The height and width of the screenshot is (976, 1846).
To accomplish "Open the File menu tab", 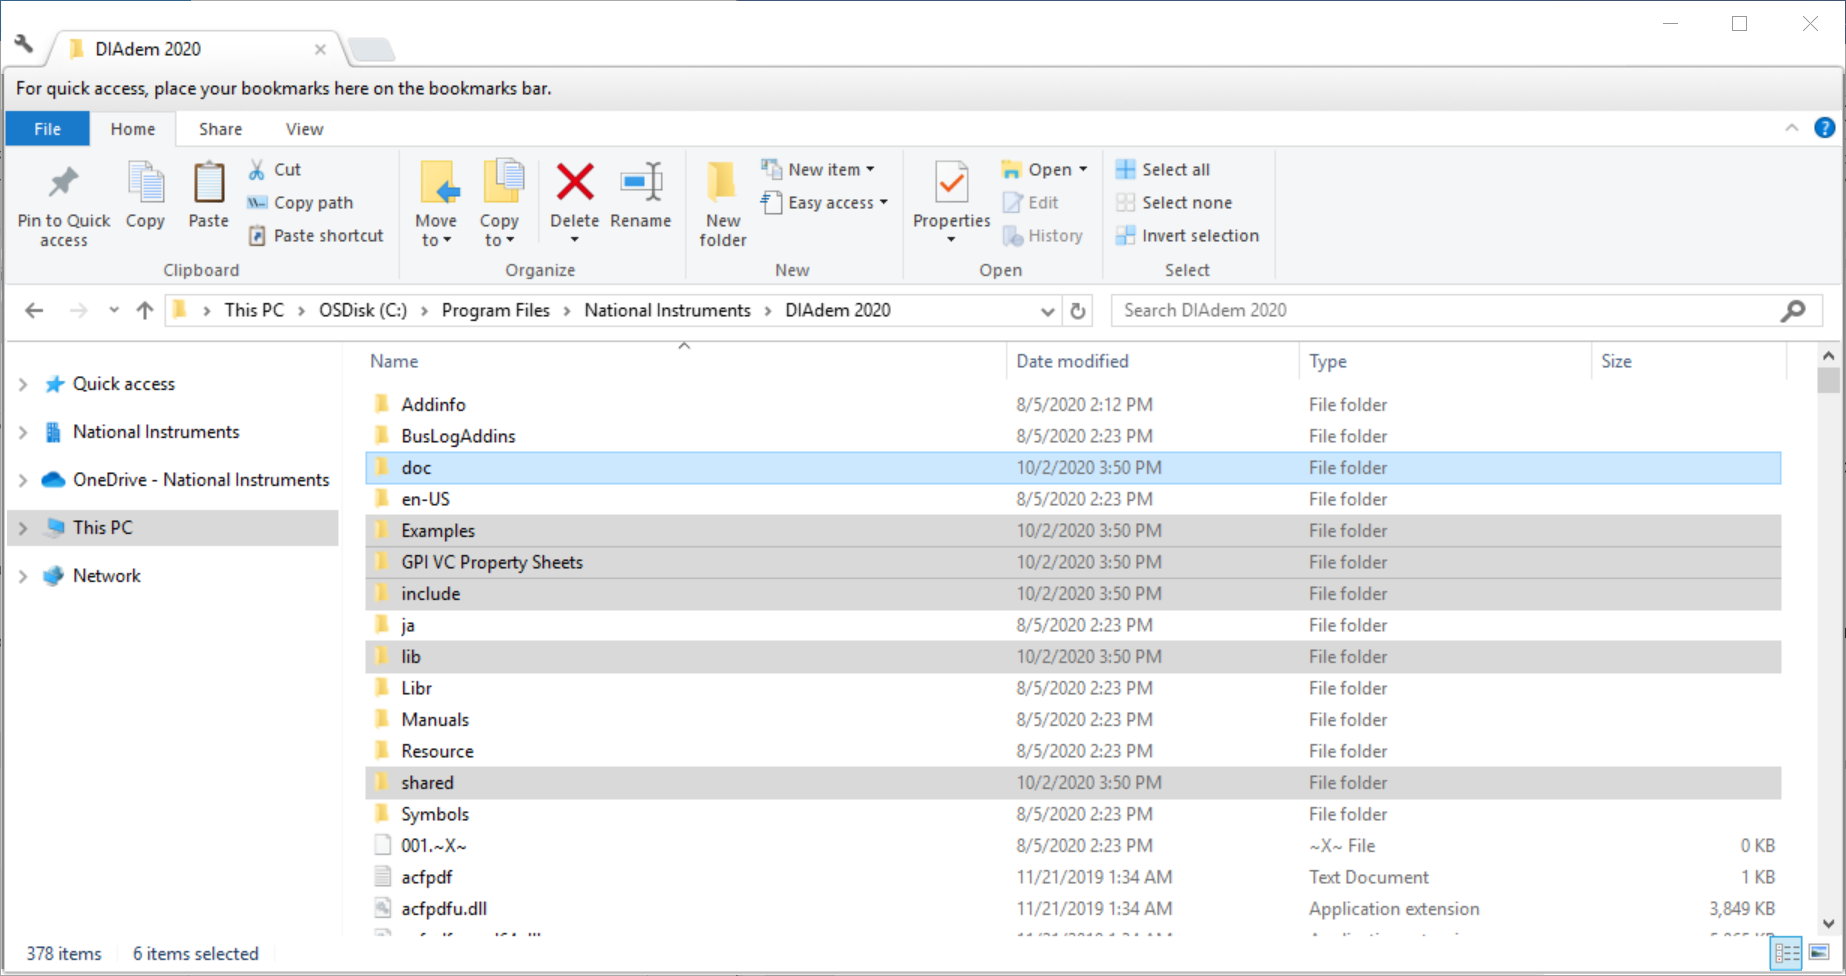I will (x=47, y=129).
